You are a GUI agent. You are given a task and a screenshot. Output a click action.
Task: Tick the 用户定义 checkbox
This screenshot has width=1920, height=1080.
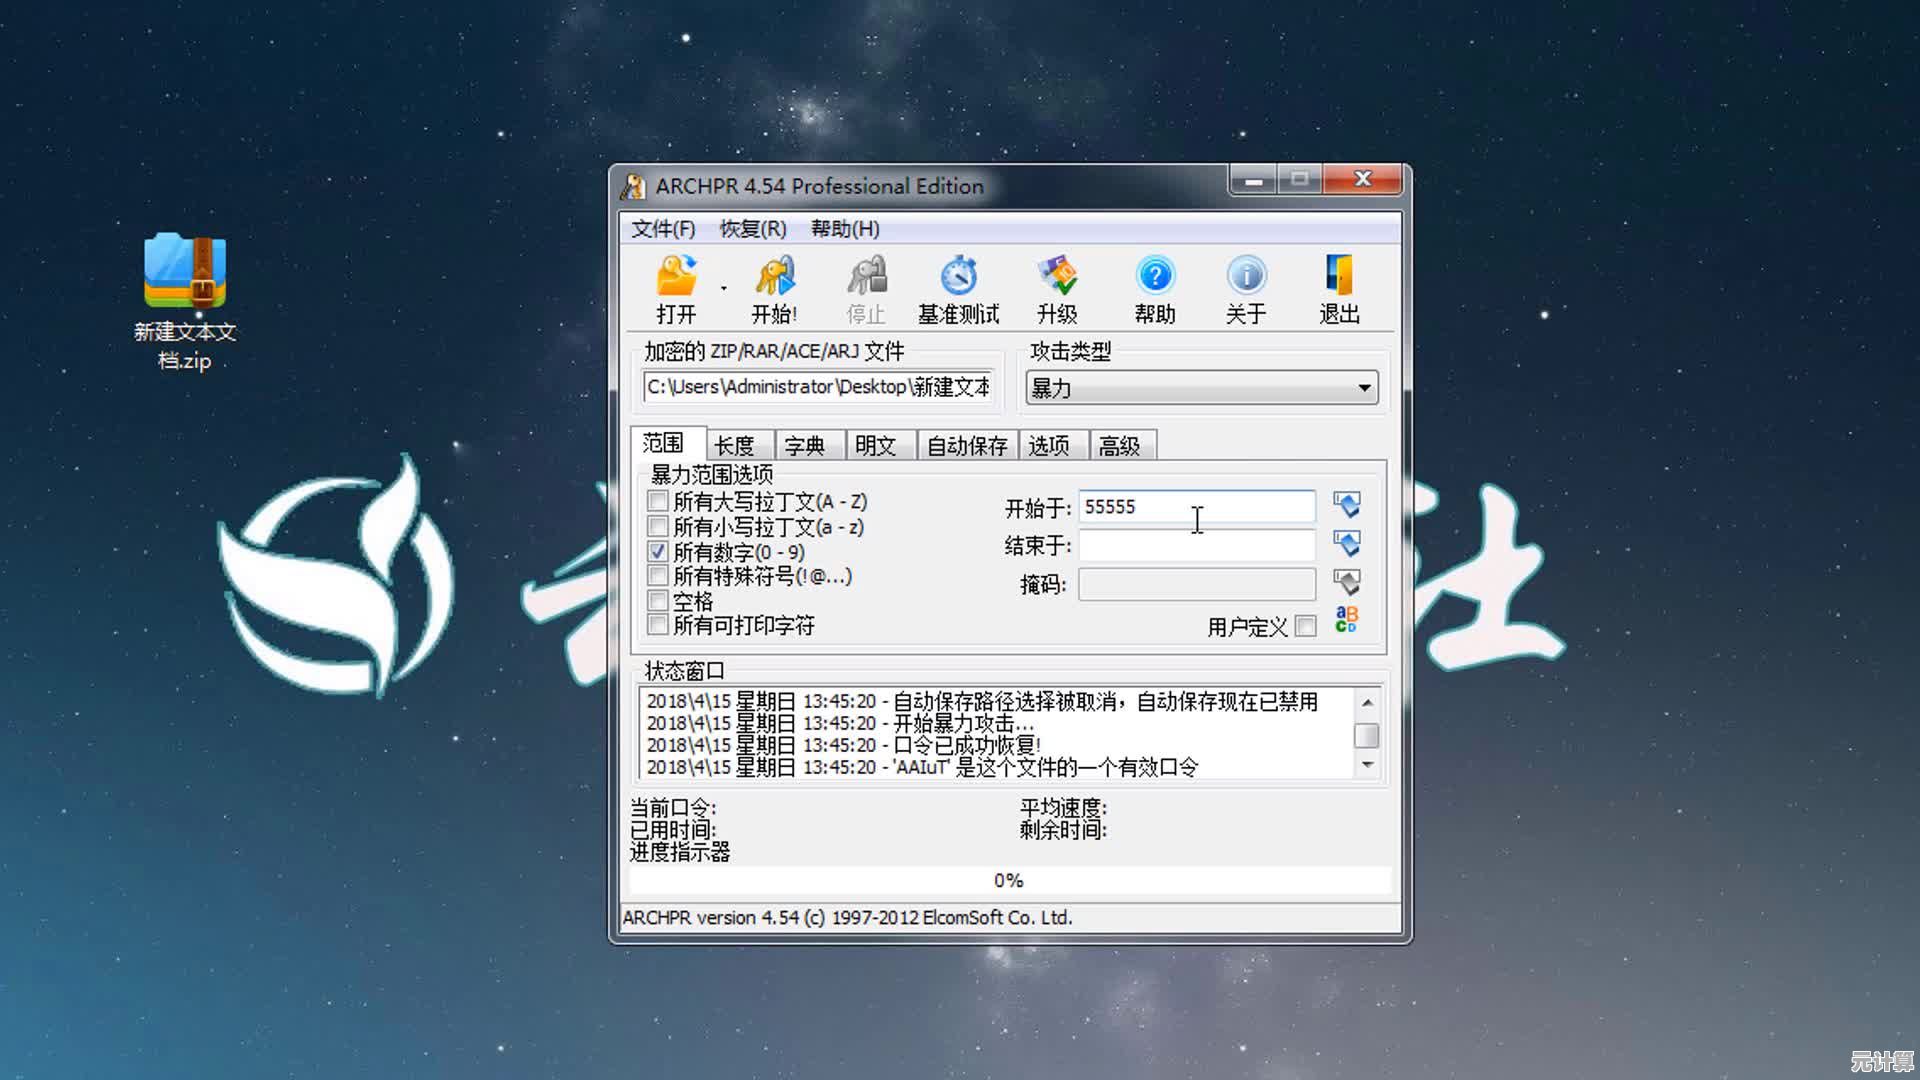tap(1305, 626)
